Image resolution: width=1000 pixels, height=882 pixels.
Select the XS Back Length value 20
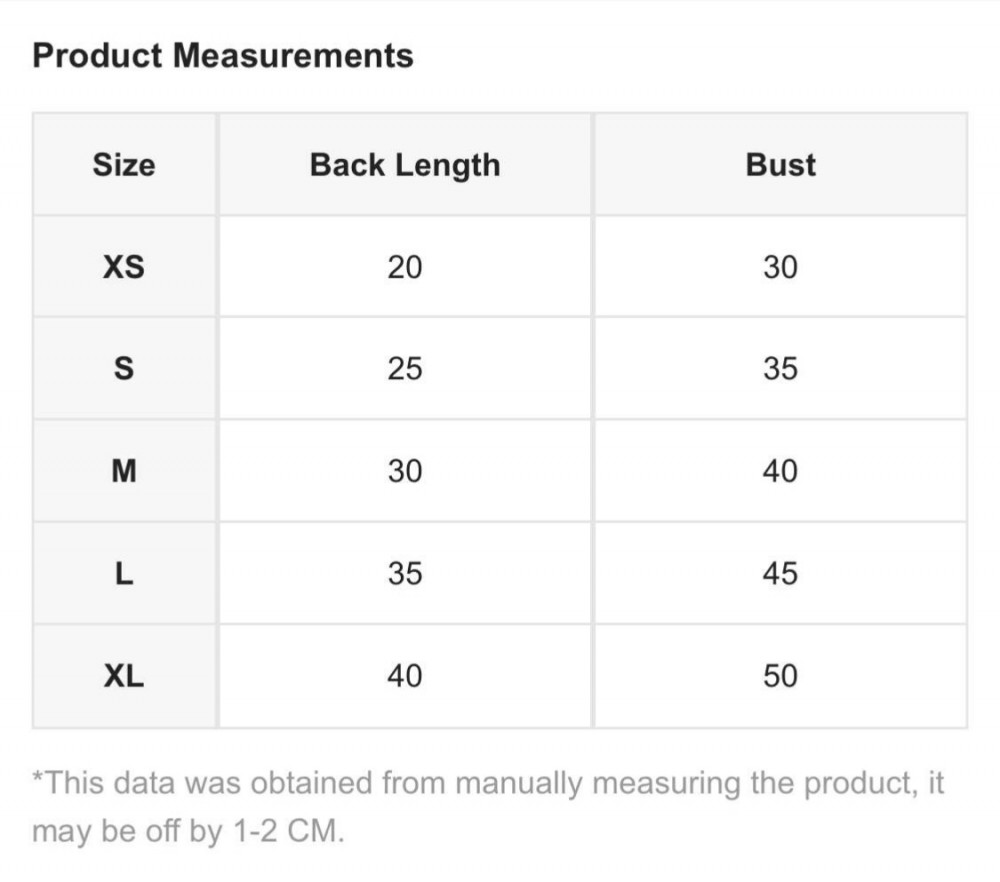click(405, 267)
